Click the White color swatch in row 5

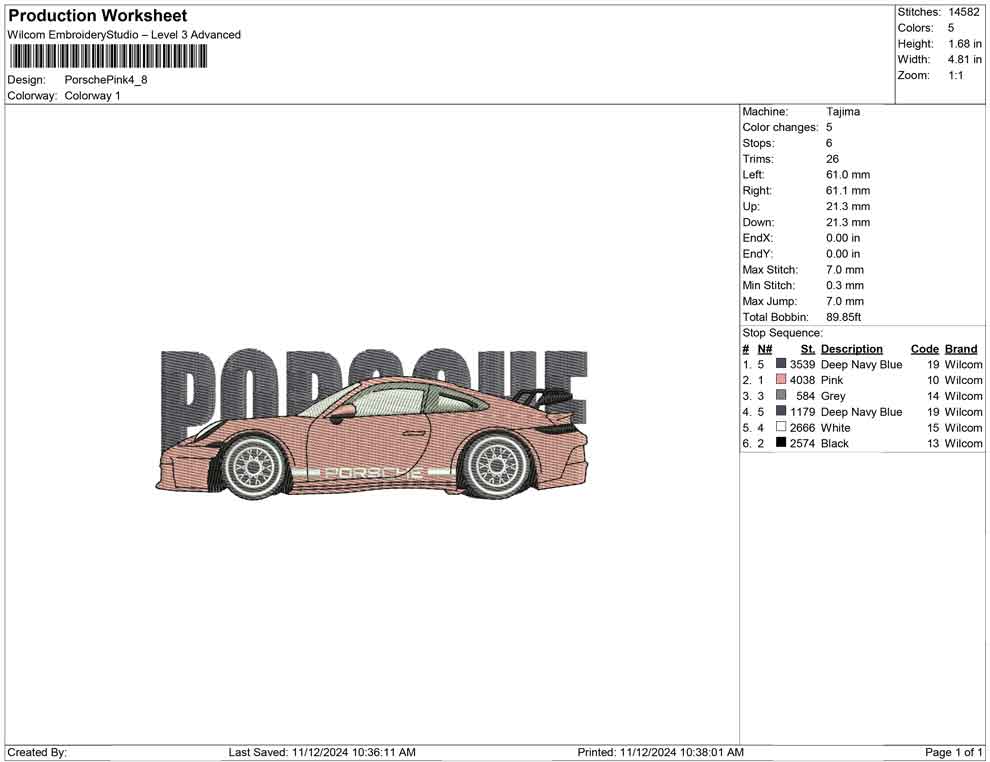pyautogui.click(x=780, y=427)
